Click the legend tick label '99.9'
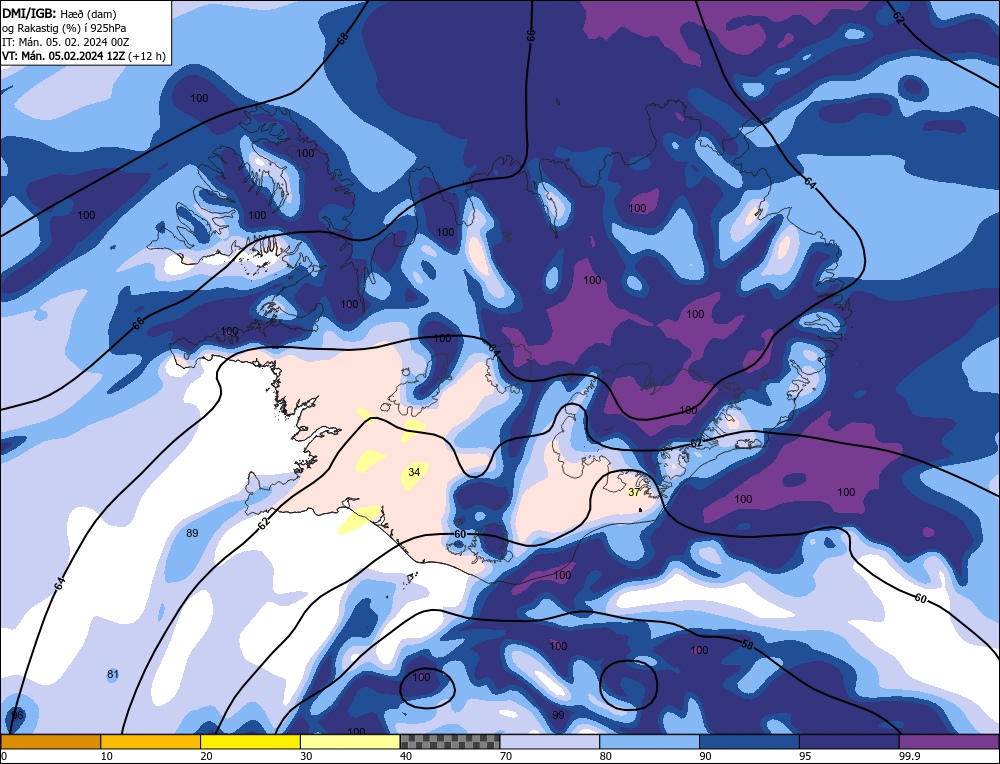The image size is (1000, 764). [908, 756]
